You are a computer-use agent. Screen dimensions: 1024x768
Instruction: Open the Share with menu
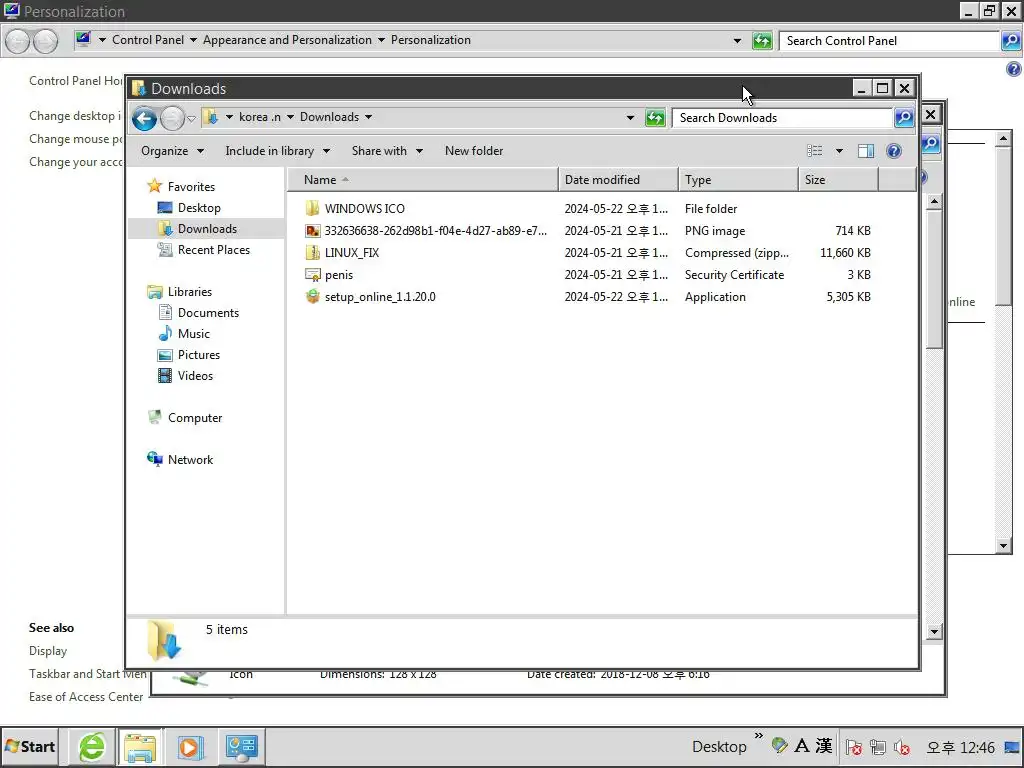(387, 151)
